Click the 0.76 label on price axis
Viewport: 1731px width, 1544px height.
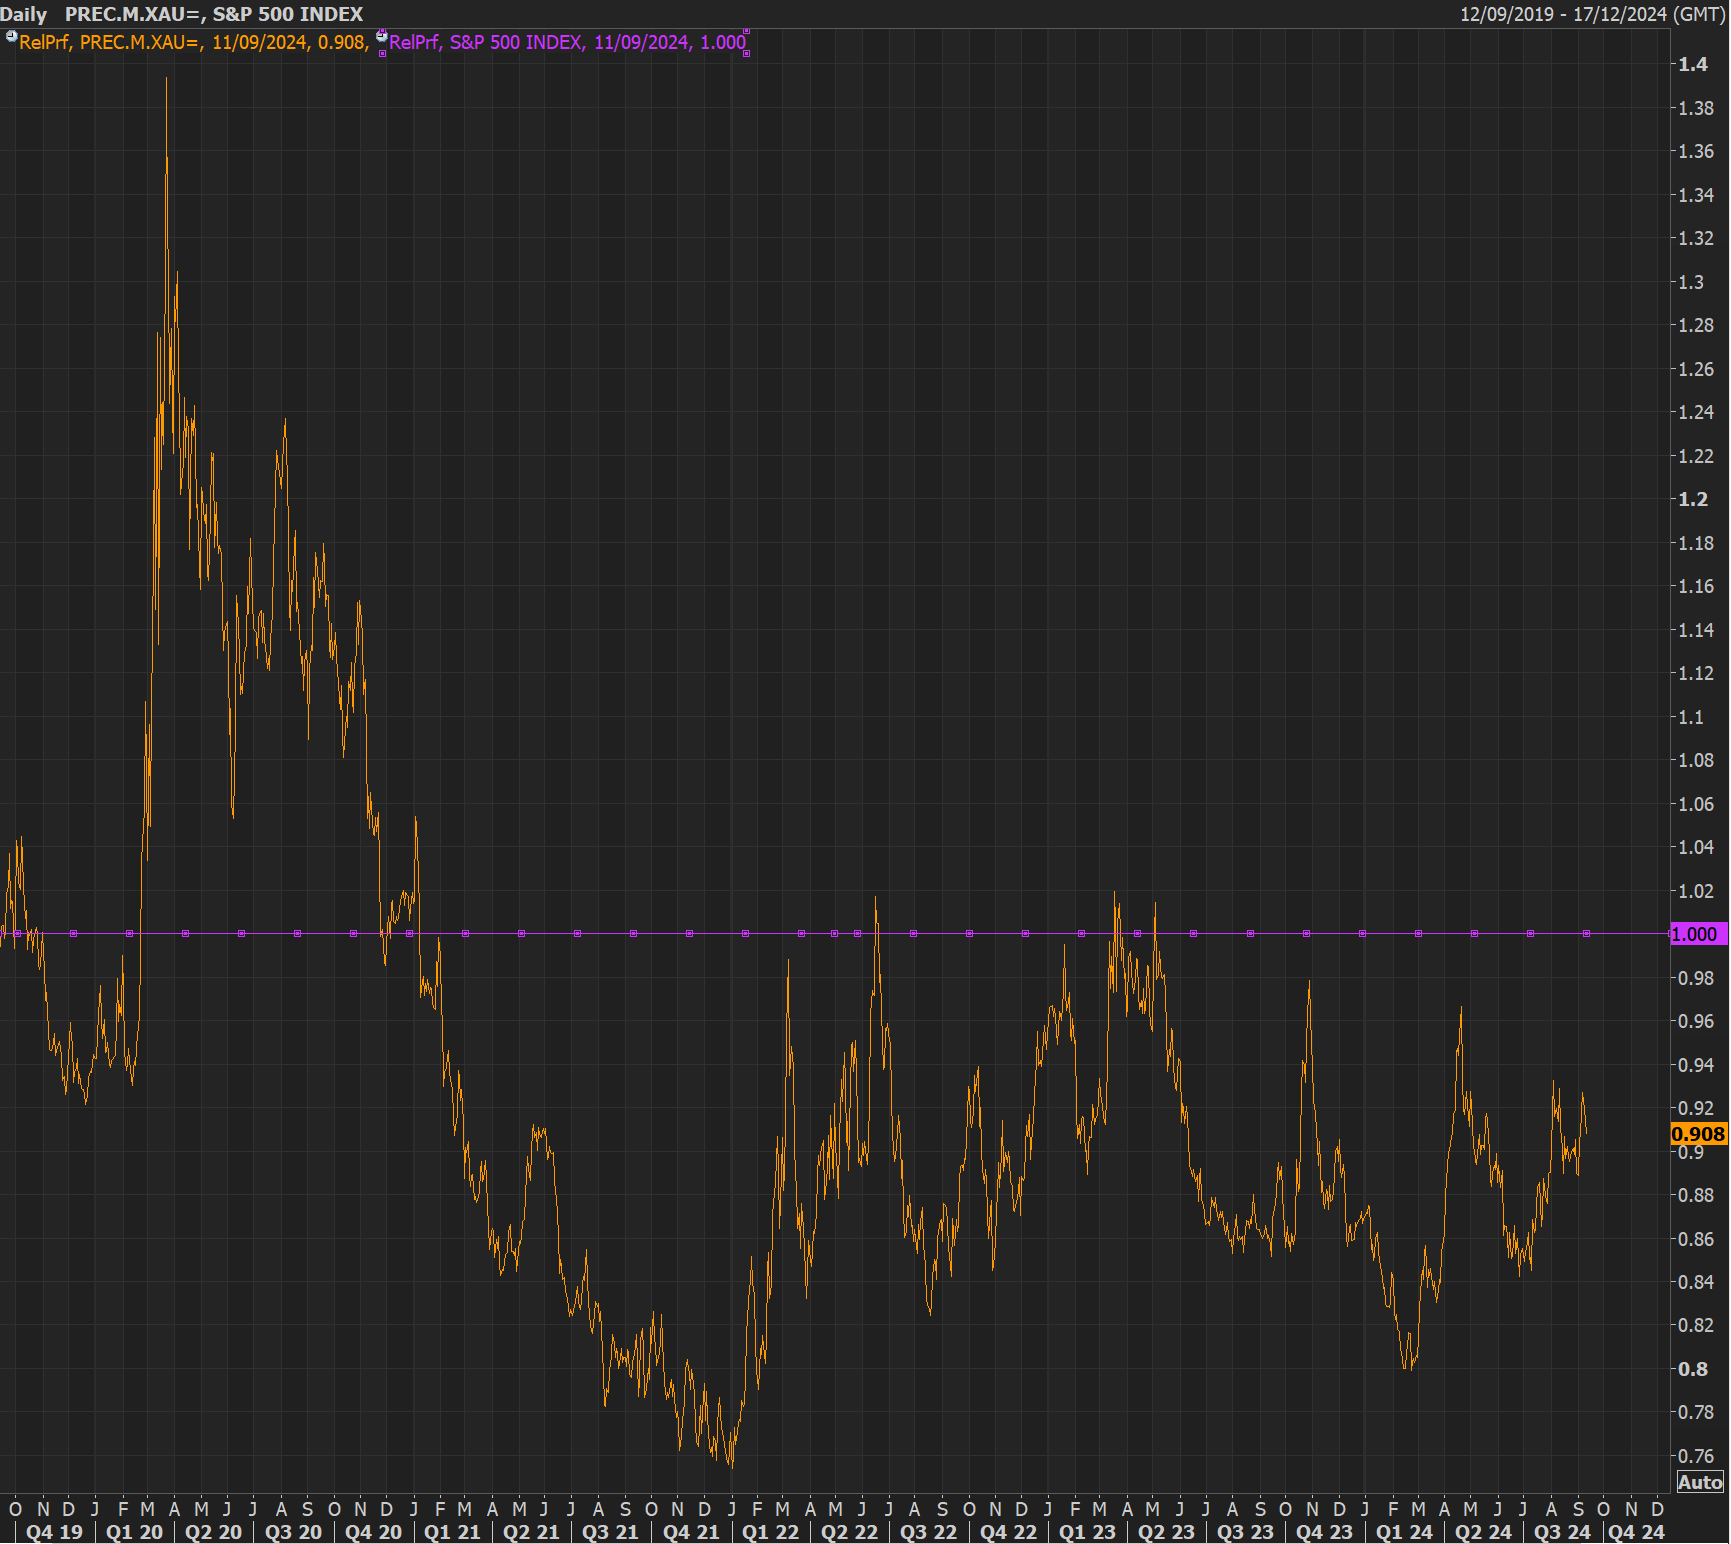click(1696, 1456)
